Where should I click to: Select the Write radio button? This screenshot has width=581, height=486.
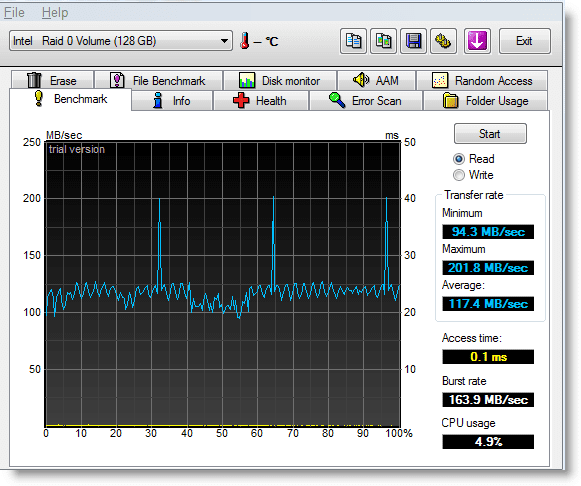[459, 175]
